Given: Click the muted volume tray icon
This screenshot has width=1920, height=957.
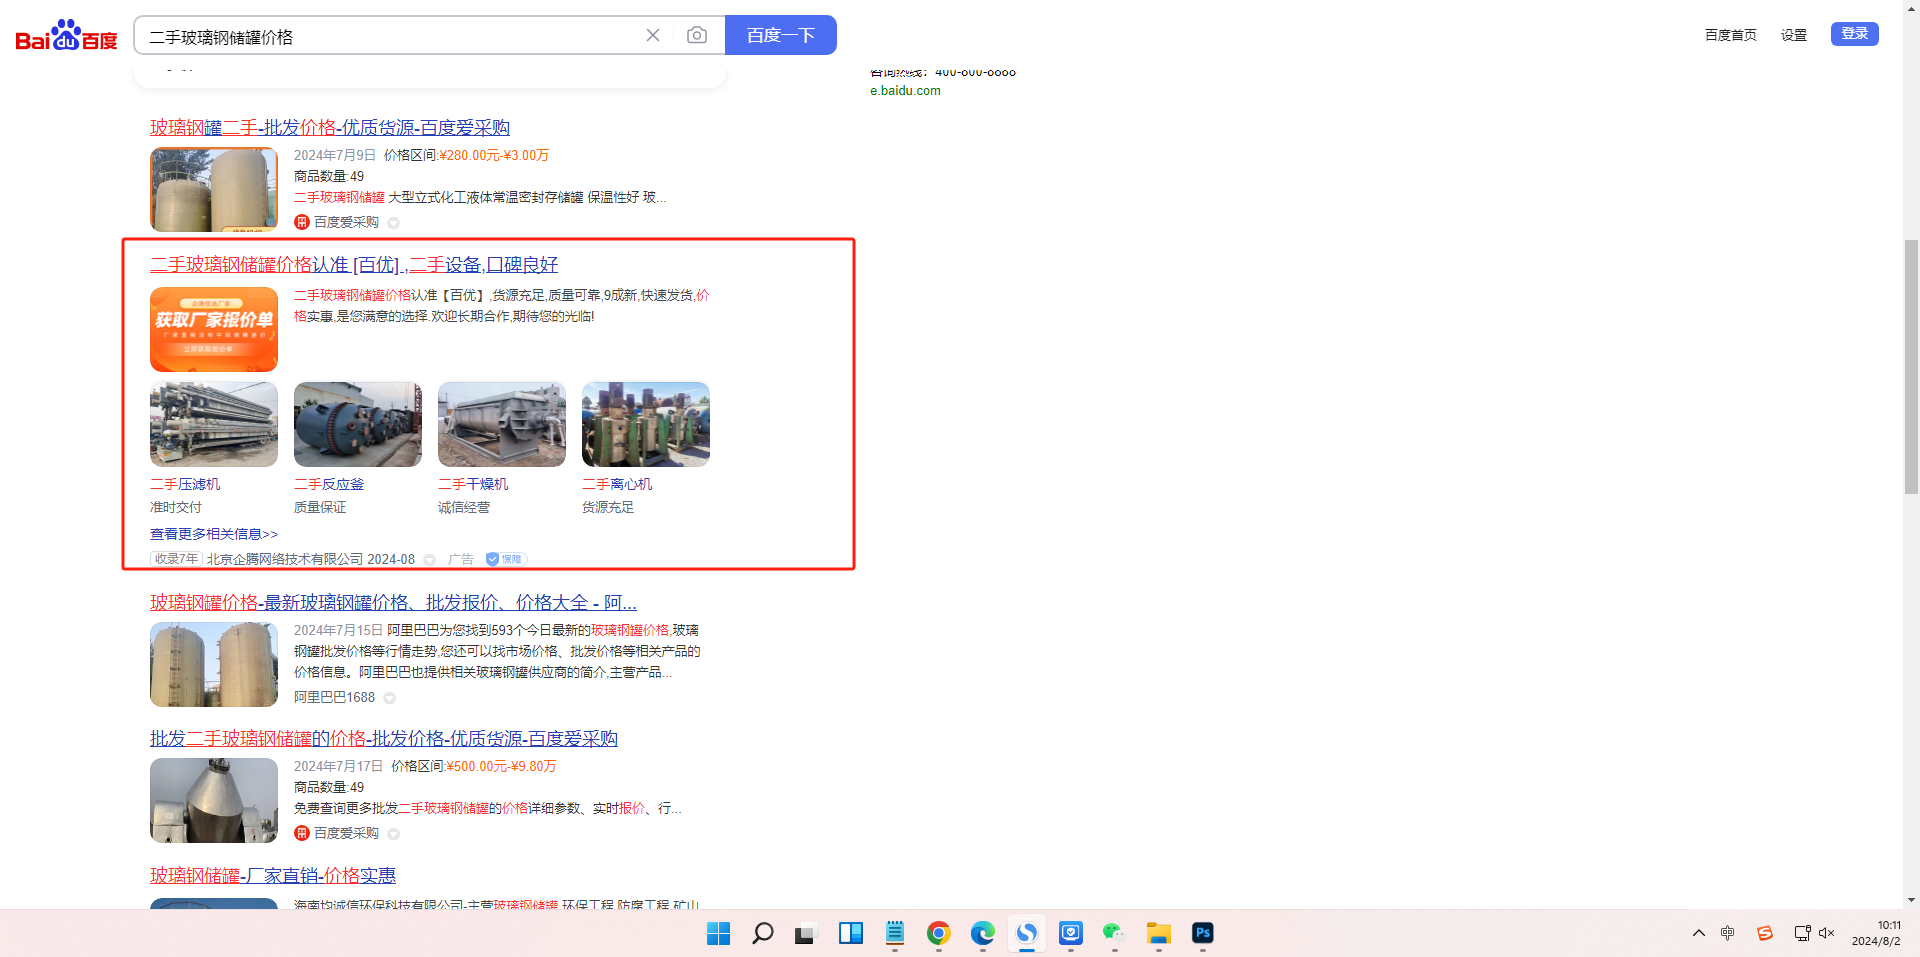Looking at the screenshot, I should pos(1827,933).
